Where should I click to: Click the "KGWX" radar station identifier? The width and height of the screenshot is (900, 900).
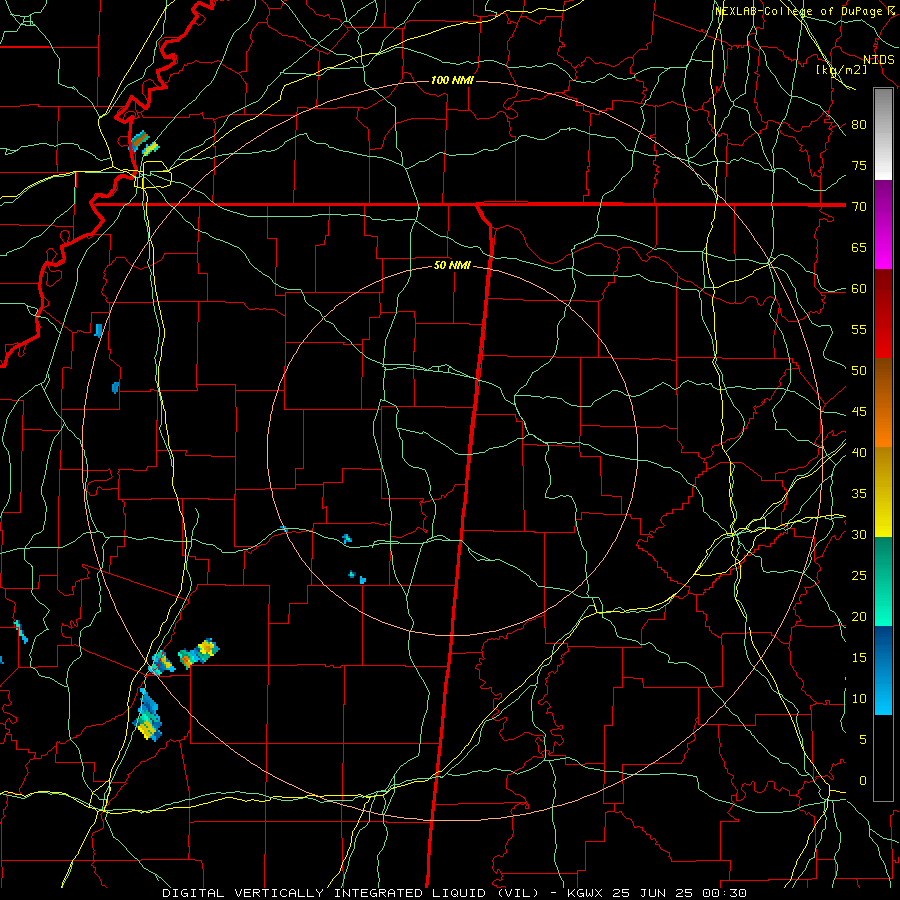pyautogui.click(x=584, y=893)
